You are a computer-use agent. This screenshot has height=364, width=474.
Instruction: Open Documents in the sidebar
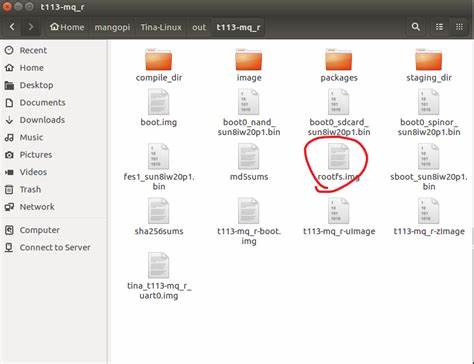point(53,102)
